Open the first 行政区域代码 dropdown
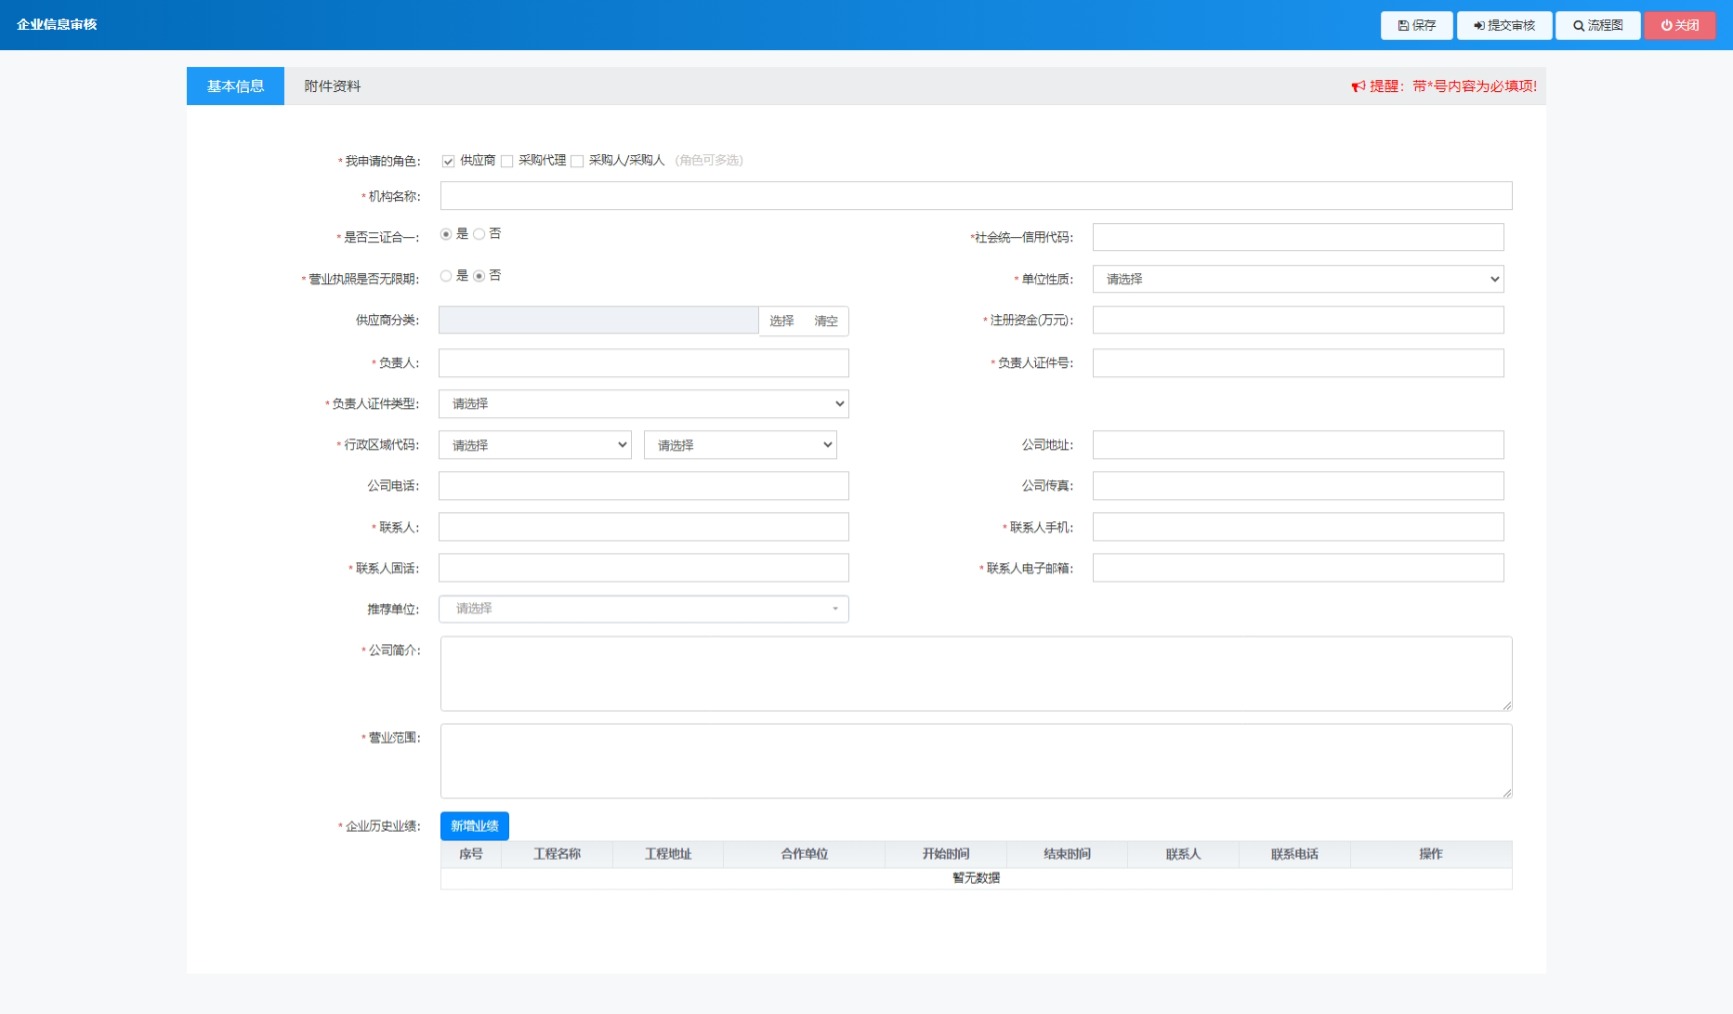Screen dimensions: 1733x1014 (535, 445)
